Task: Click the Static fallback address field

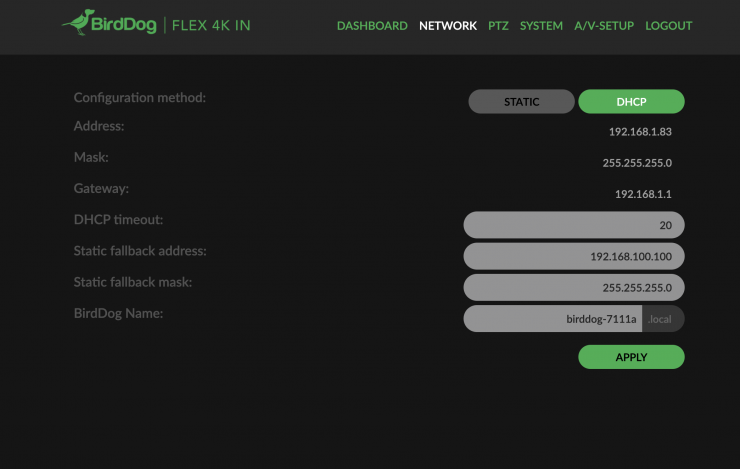Action: (574, 256)
